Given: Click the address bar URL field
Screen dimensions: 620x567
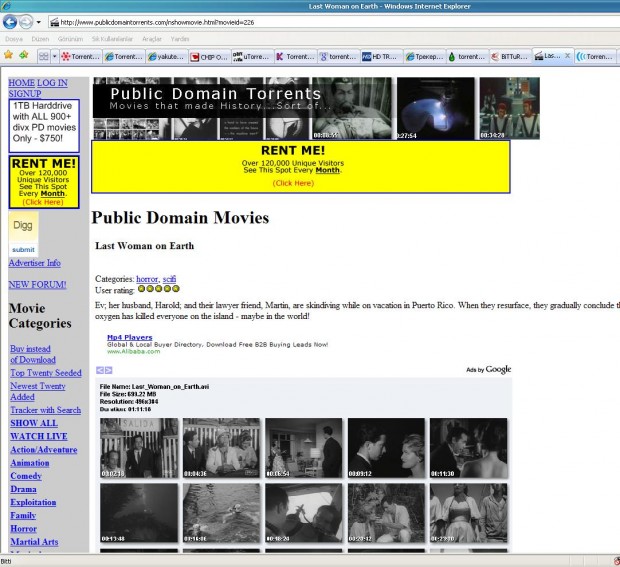Looking at the screenshot, I should (332, 22).
